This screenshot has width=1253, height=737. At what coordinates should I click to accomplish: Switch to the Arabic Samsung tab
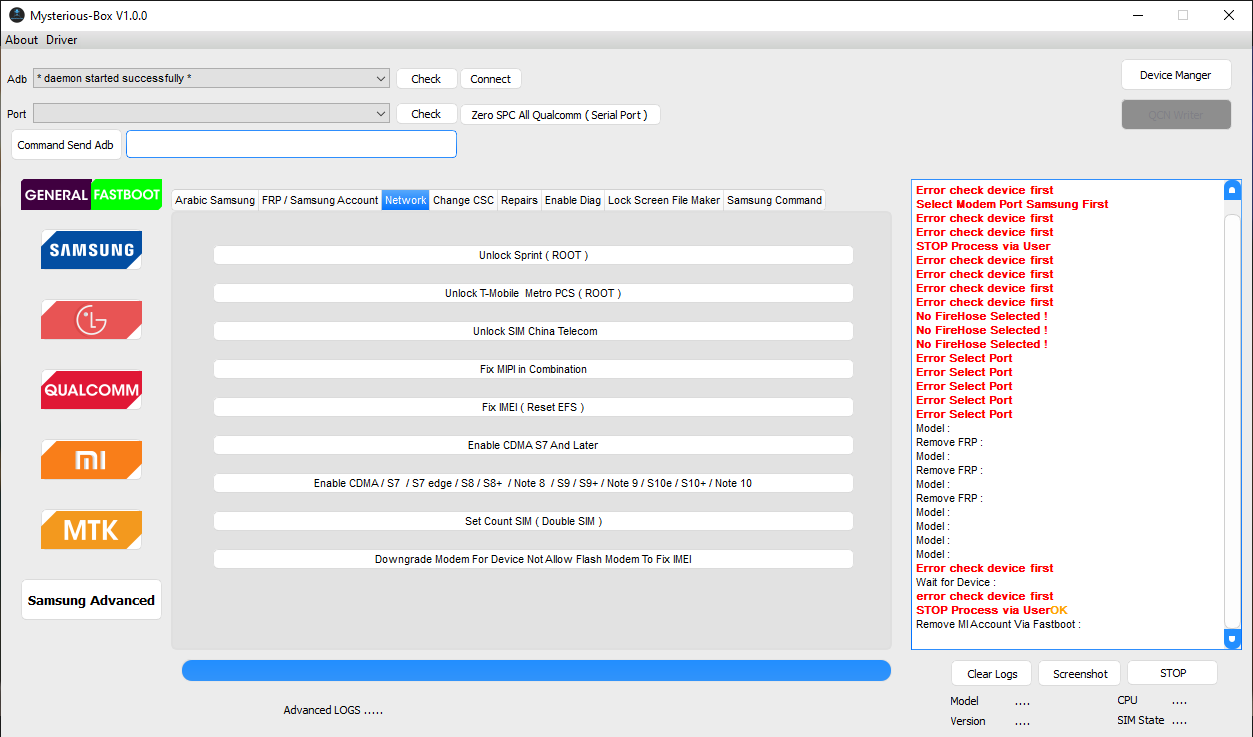click(x=215, y=200)
